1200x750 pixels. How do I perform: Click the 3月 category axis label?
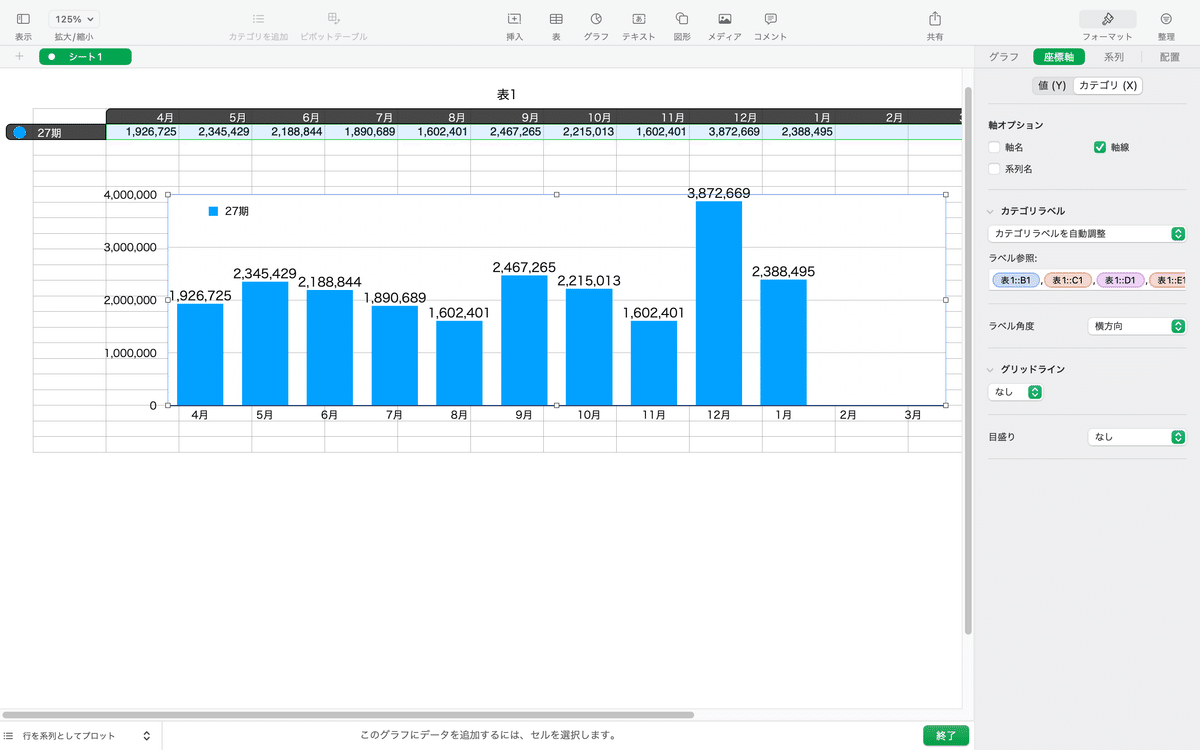(x=913, y=415)
